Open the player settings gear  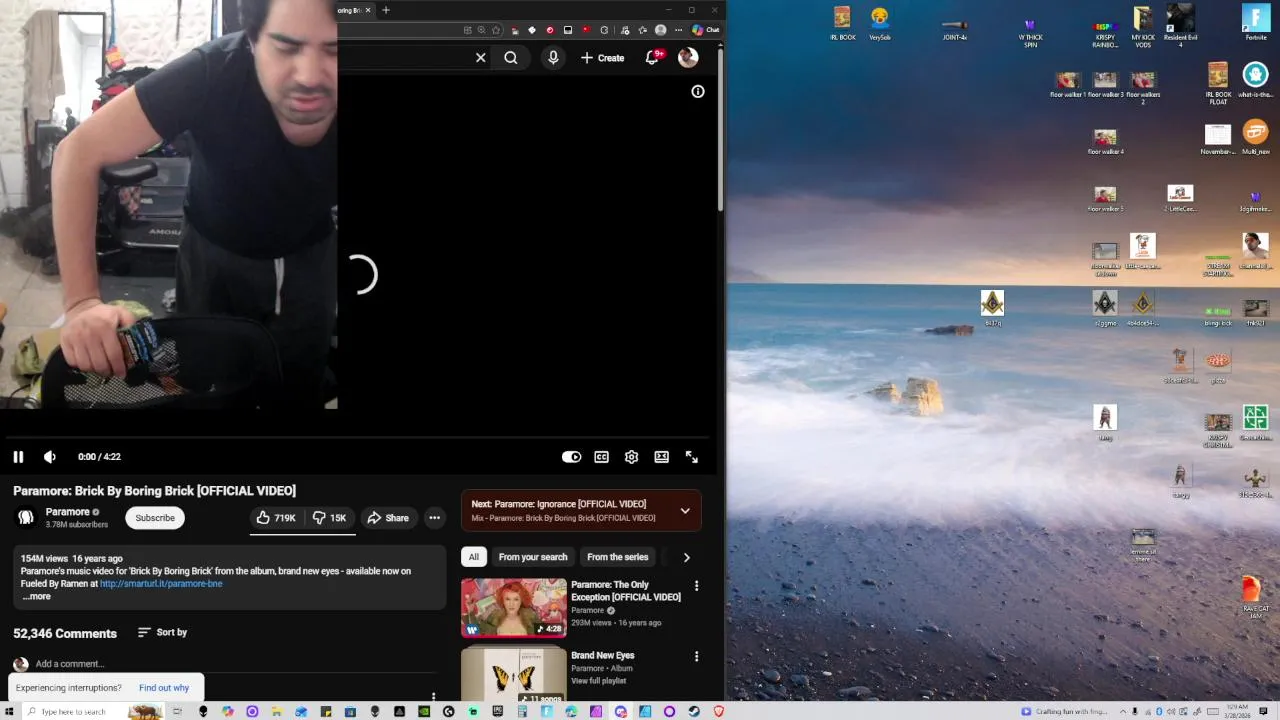[631, 457]
